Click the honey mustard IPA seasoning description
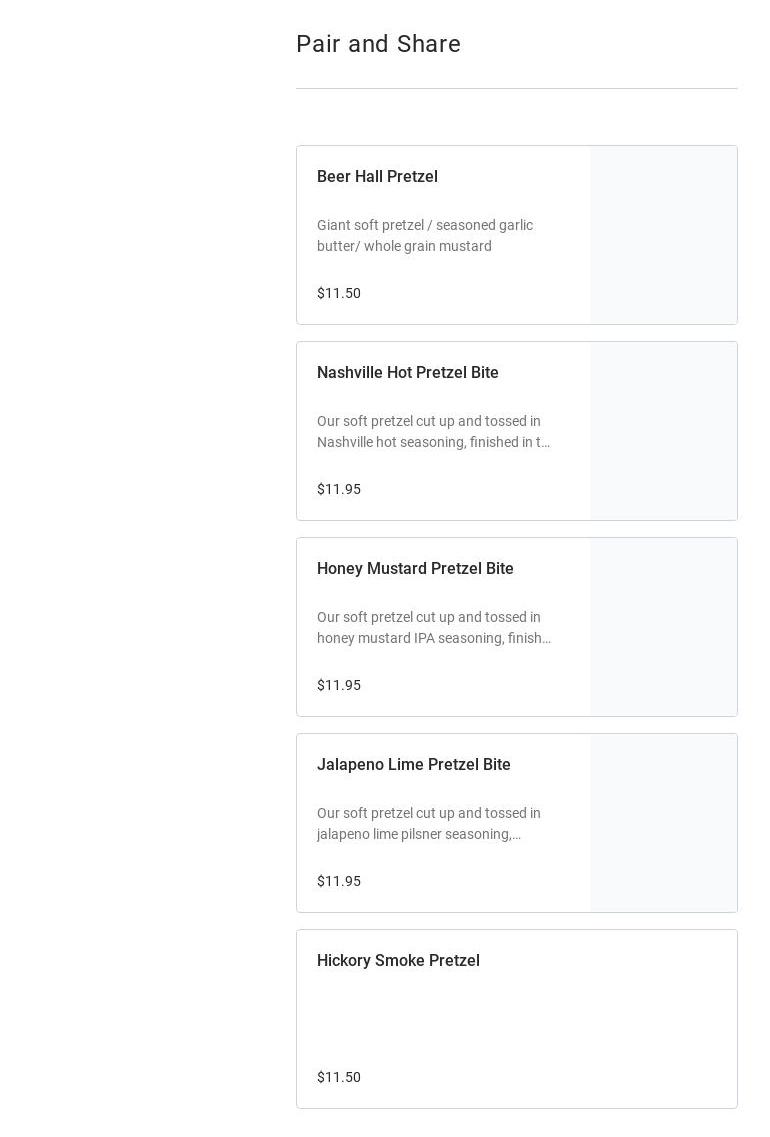Screen dimensions: 770x1137 [x=433, y=628]
